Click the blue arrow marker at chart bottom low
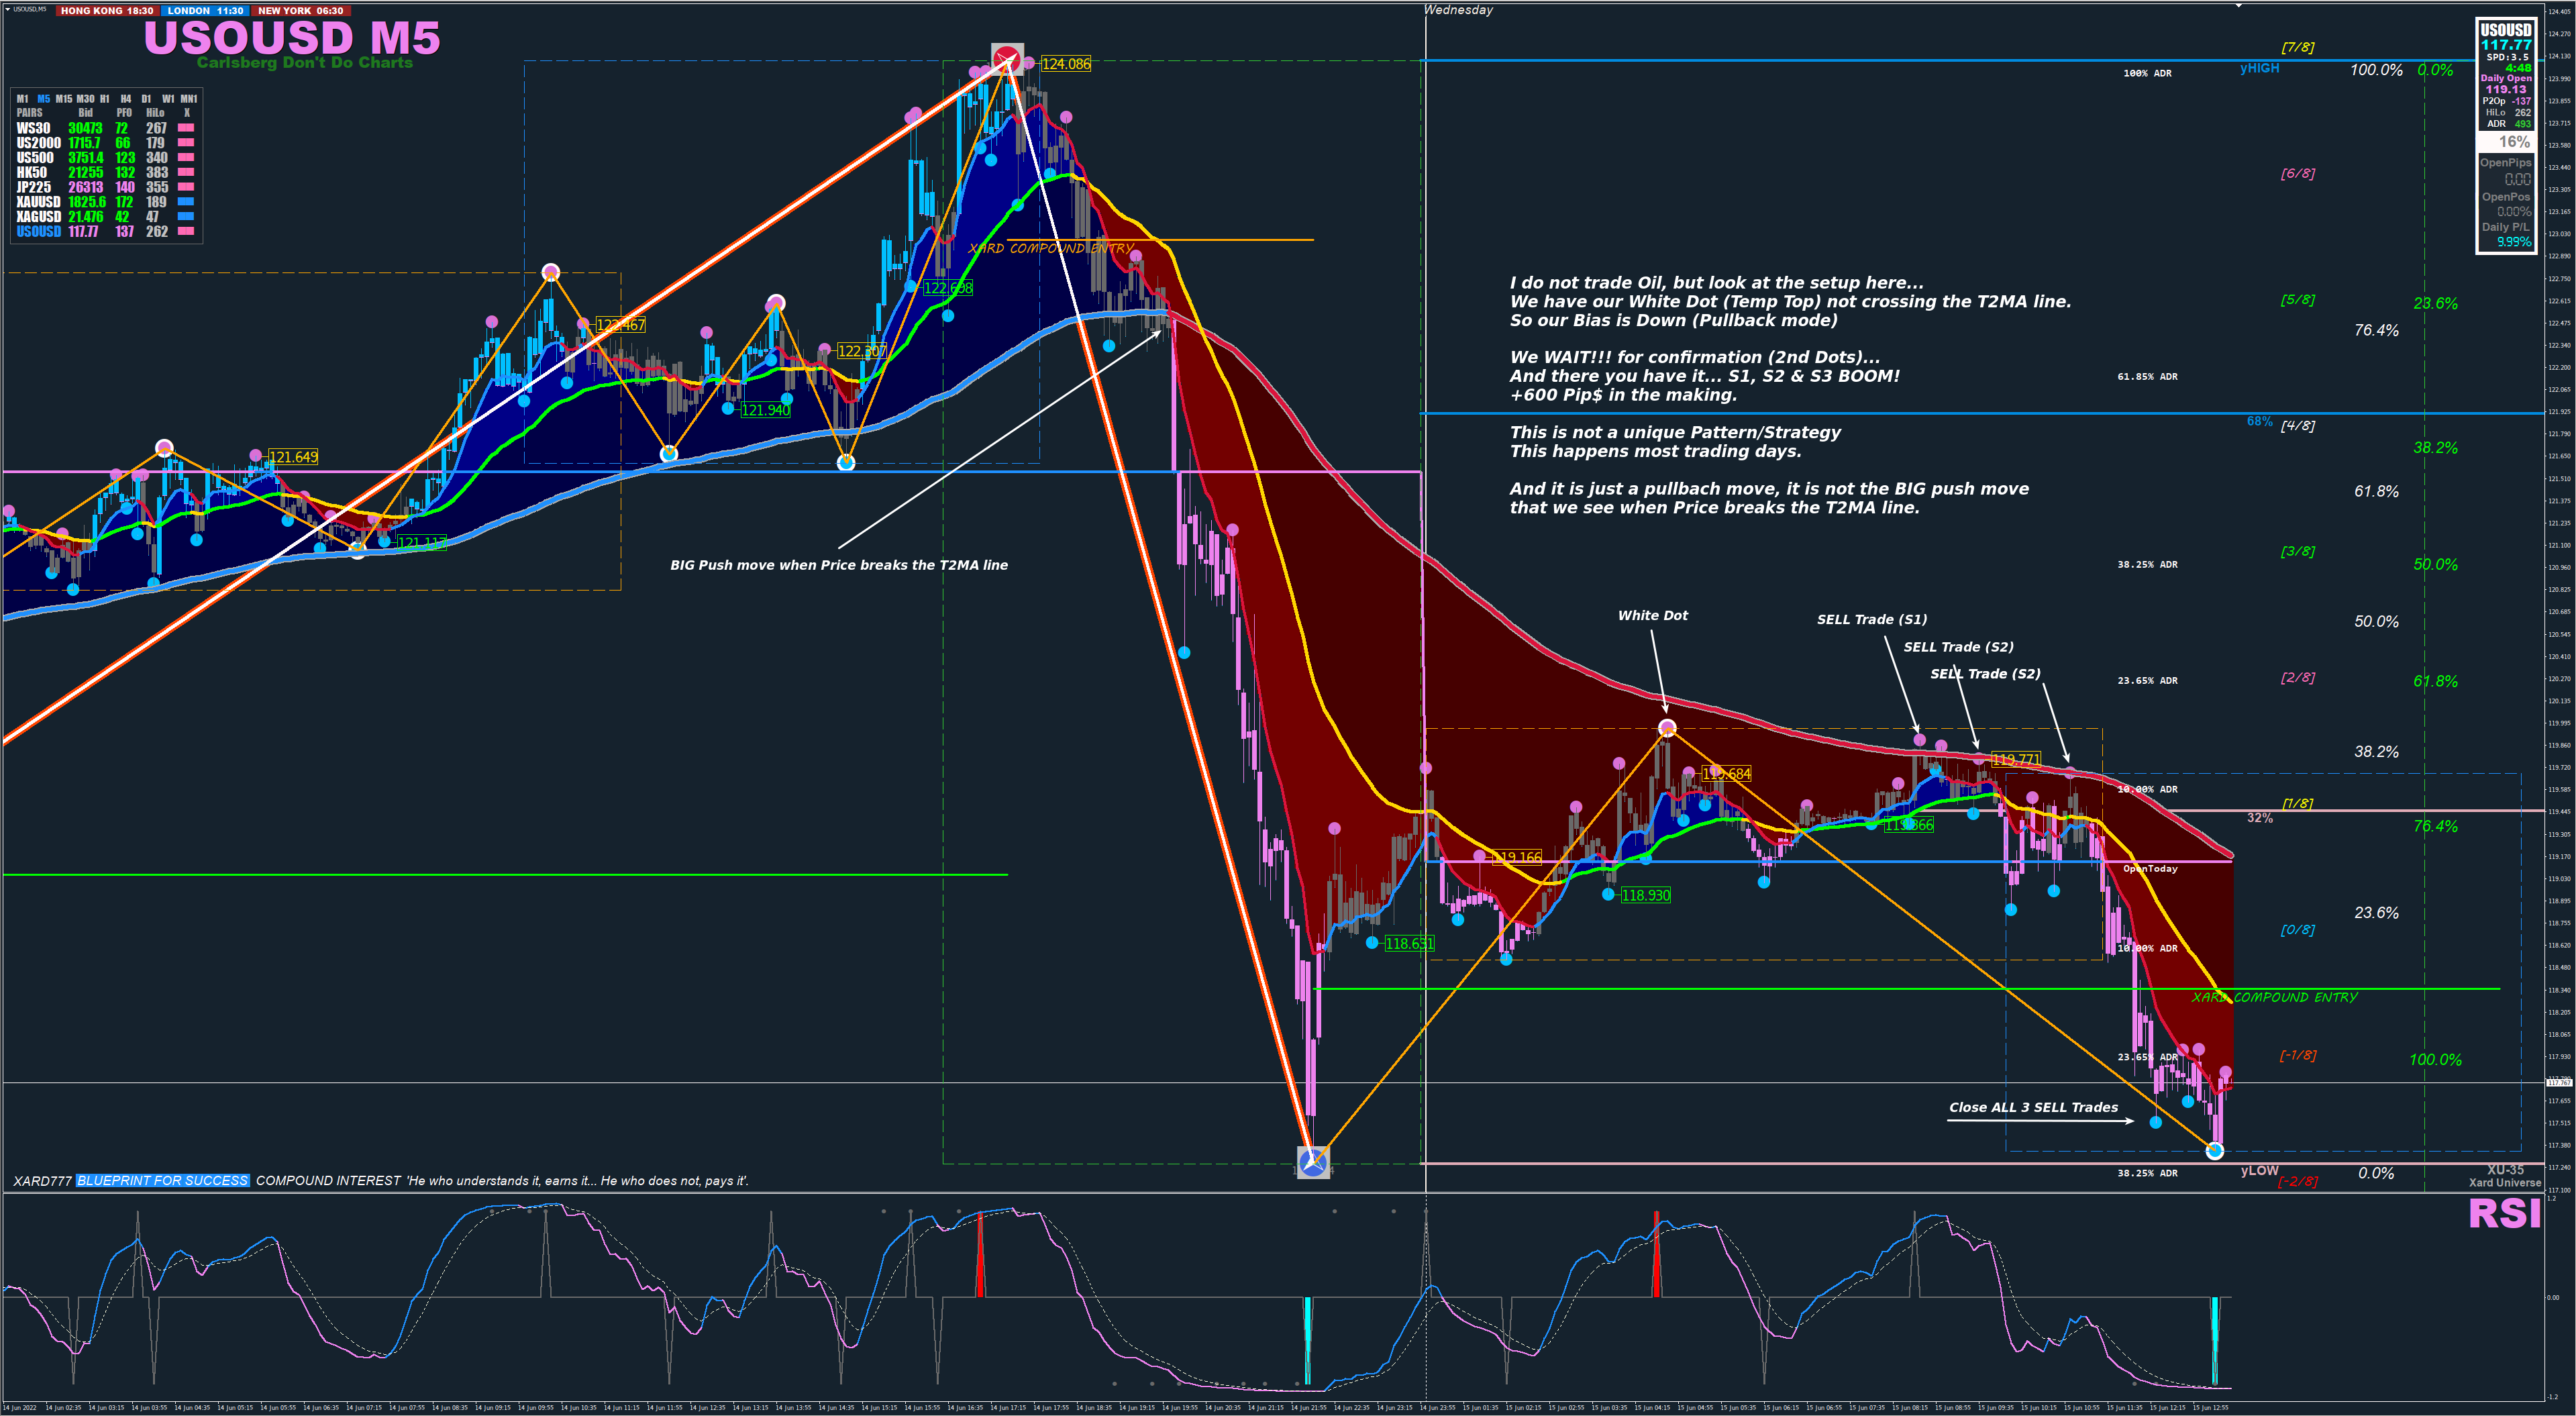The image size is (2576, 1416). pos(1312,1161)
